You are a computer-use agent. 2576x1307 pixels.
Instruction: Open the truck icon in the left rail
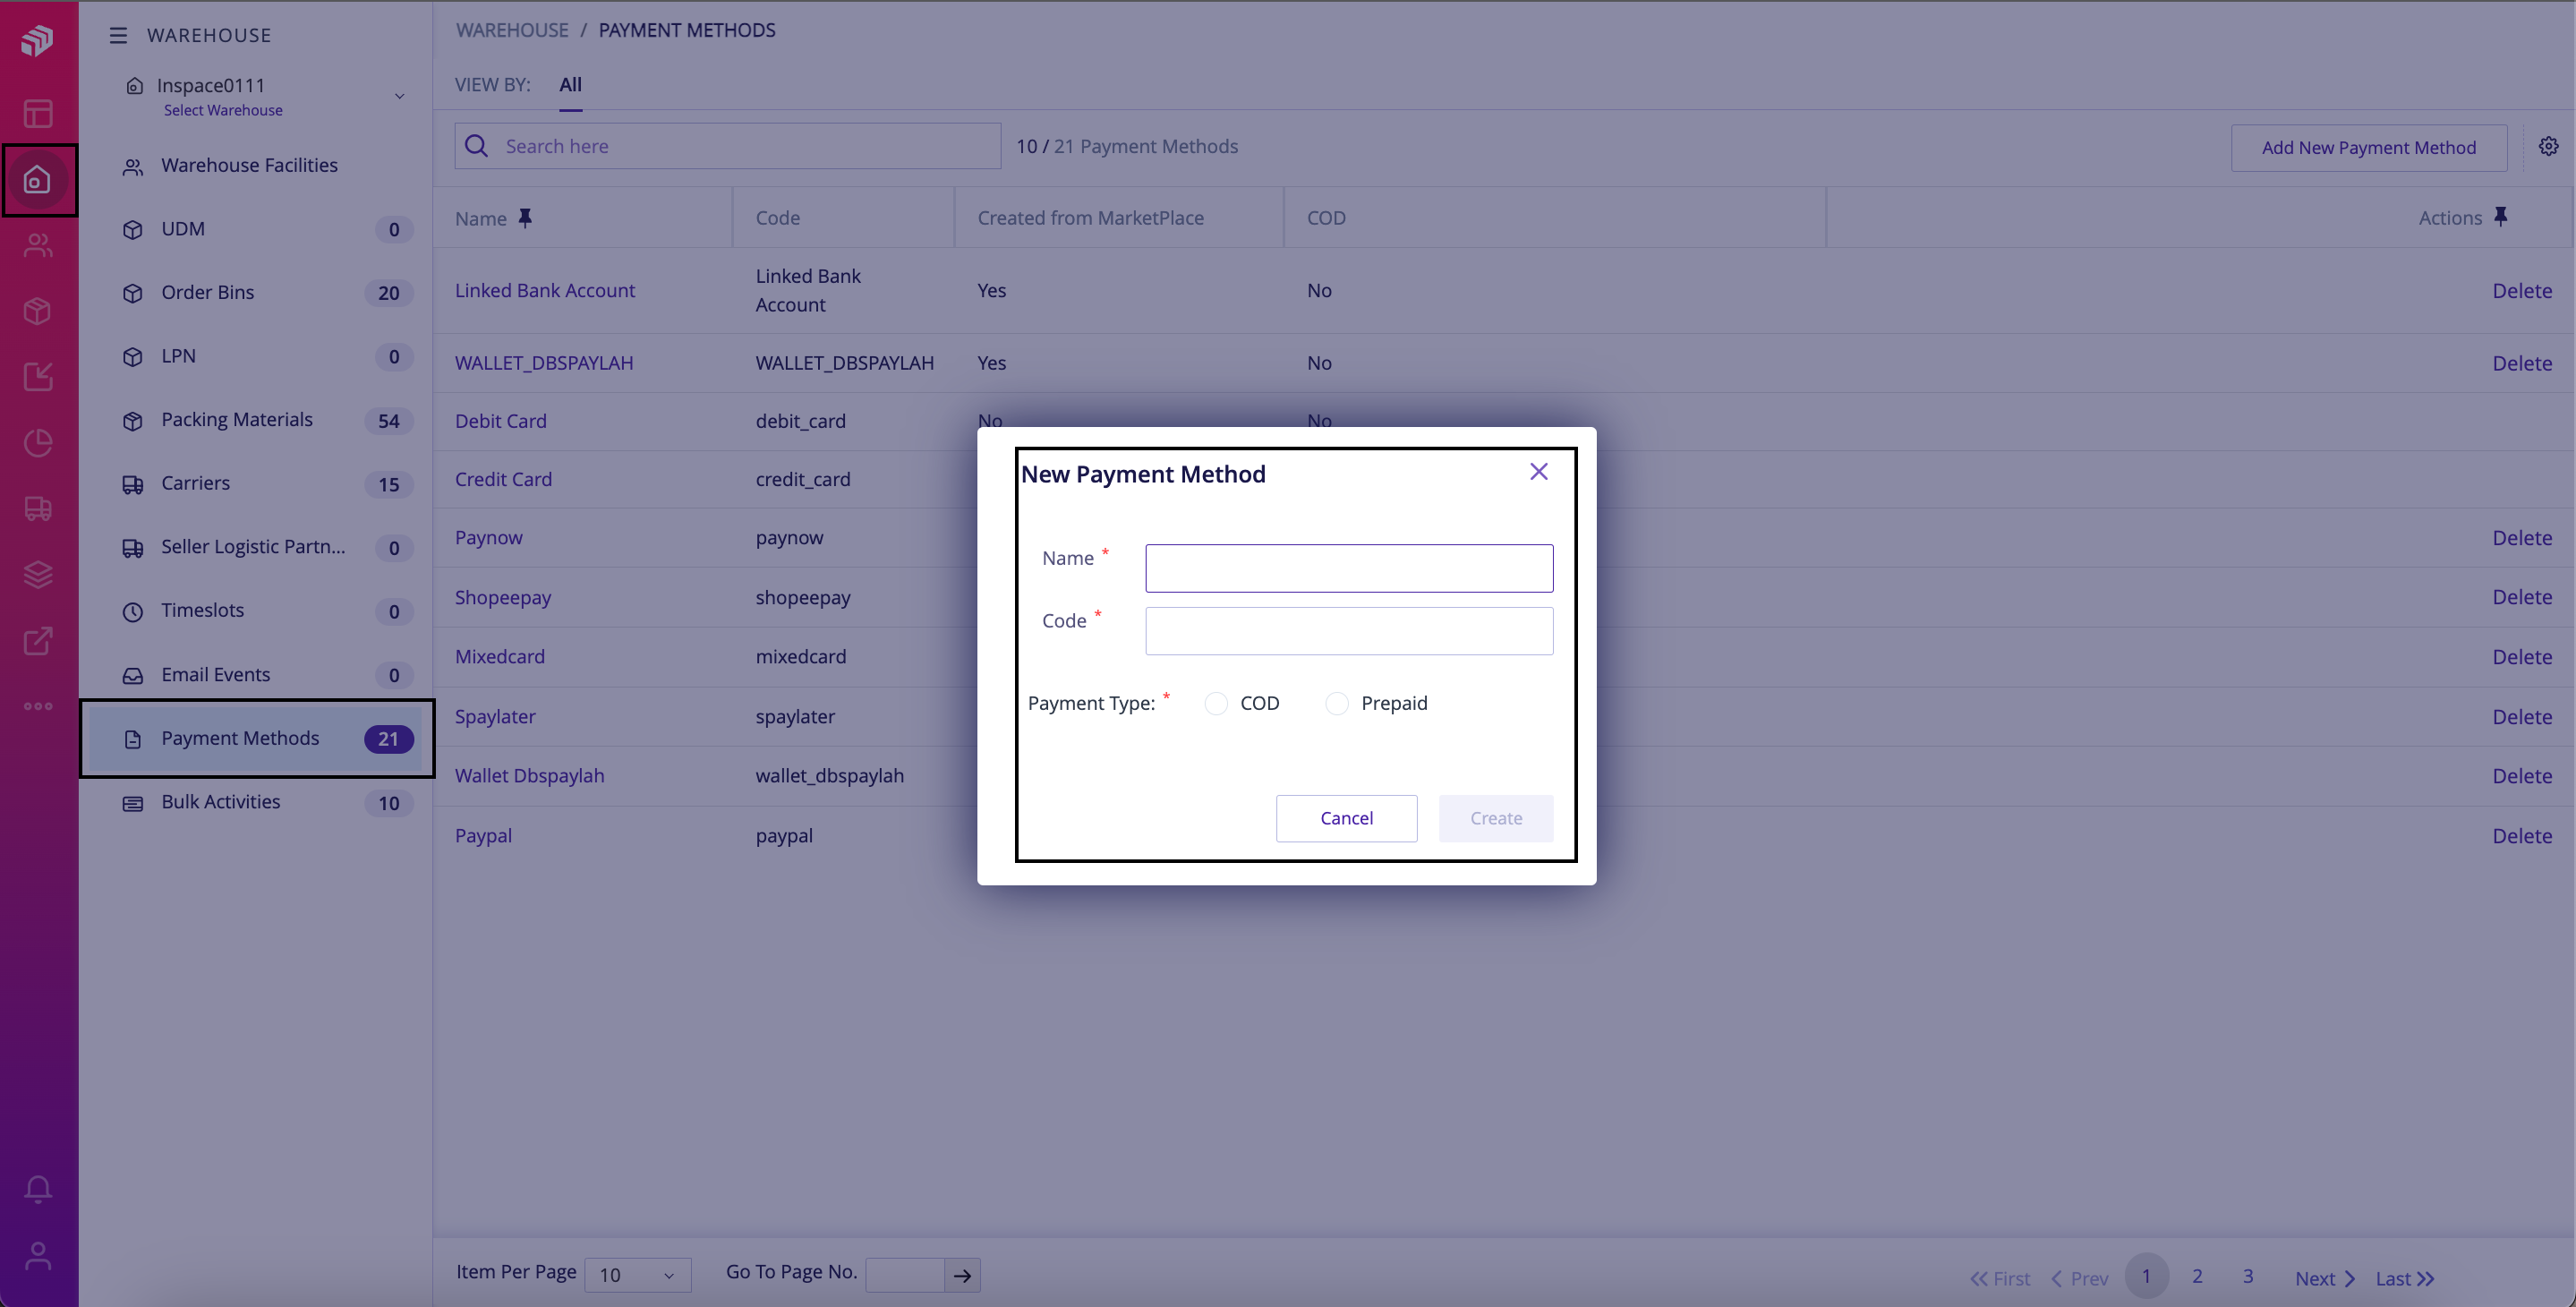point(38,509)
